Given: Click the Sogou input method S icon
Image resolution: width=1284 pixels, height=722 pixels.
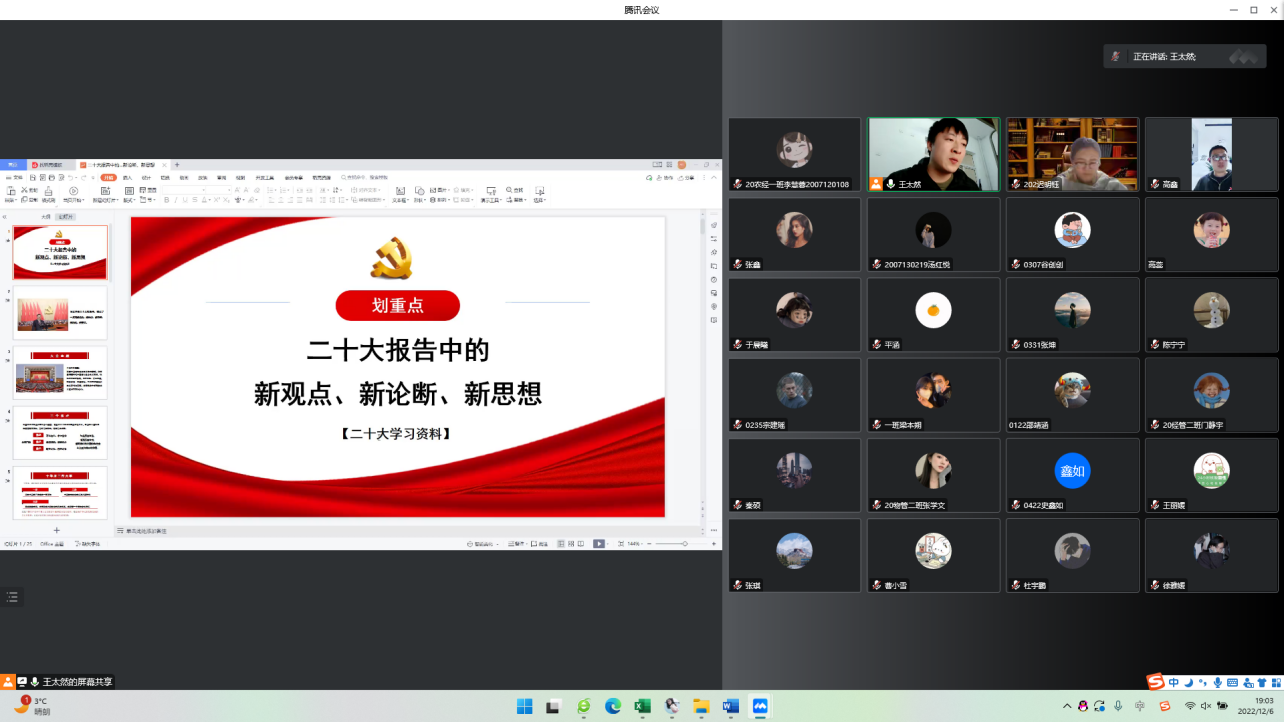Looking at the screenshot, I should (x=1156, y=682).
